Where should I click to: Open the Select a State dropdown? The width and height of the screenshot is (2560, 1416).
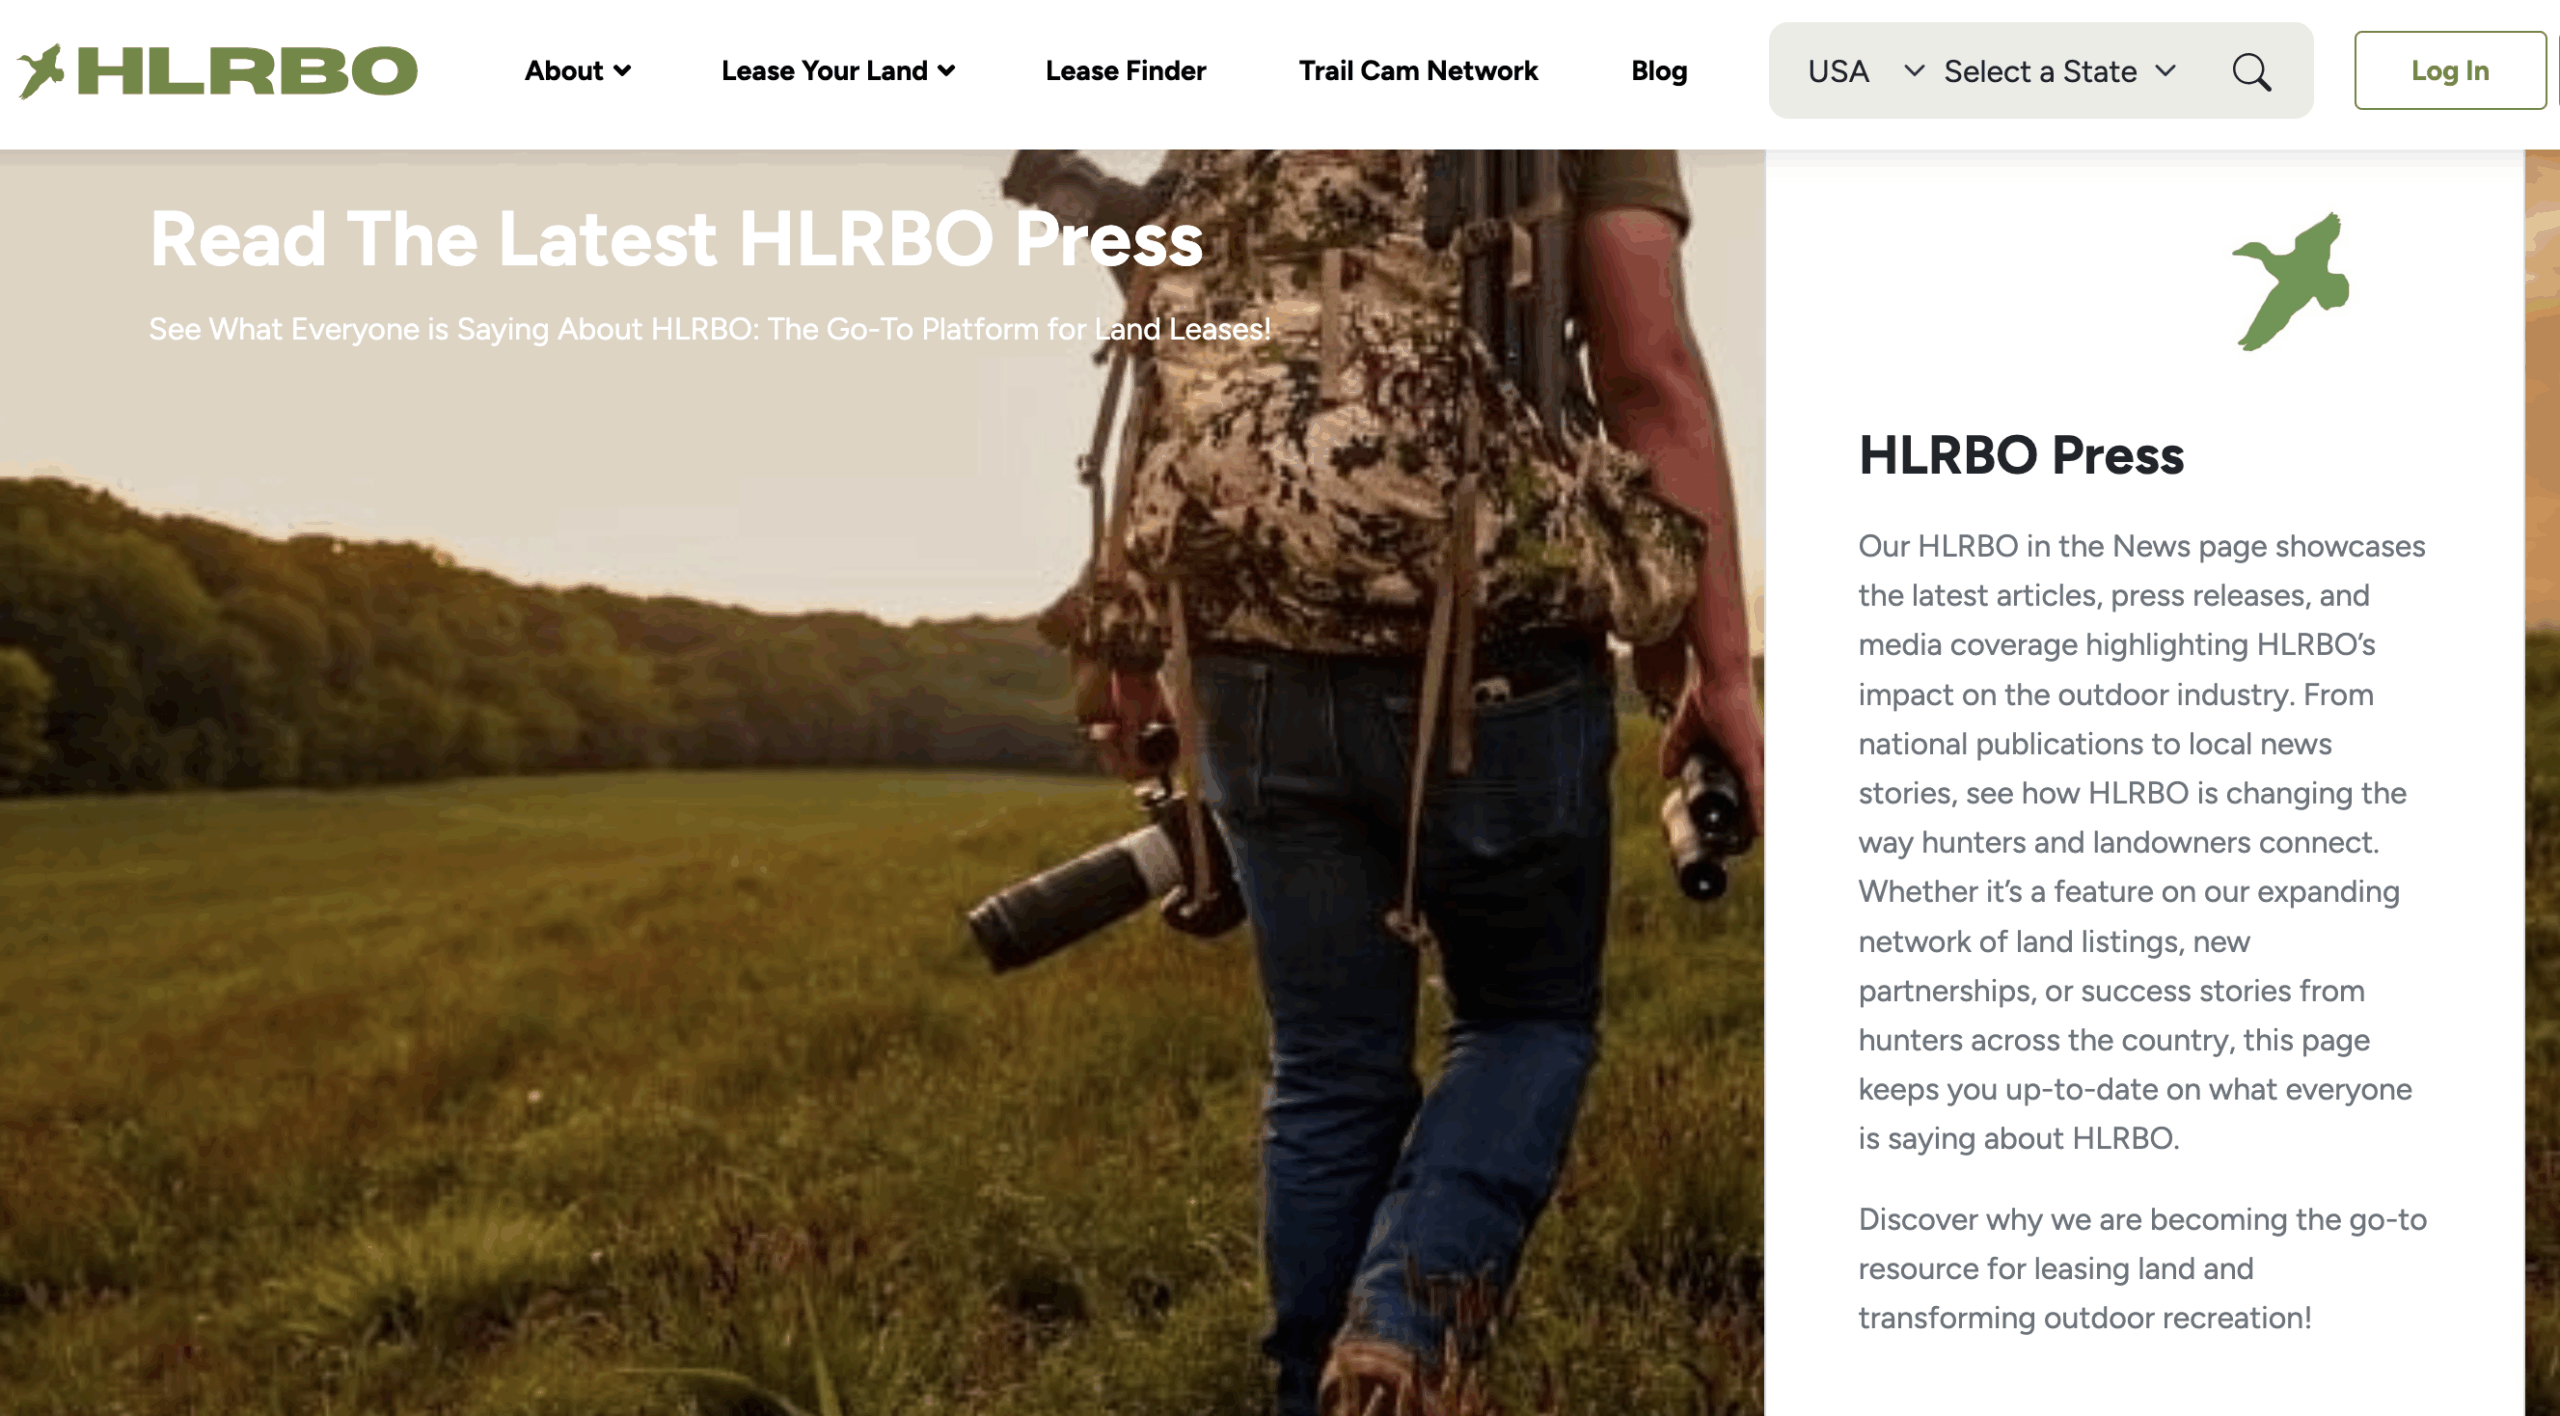[x=2039, y=72]
